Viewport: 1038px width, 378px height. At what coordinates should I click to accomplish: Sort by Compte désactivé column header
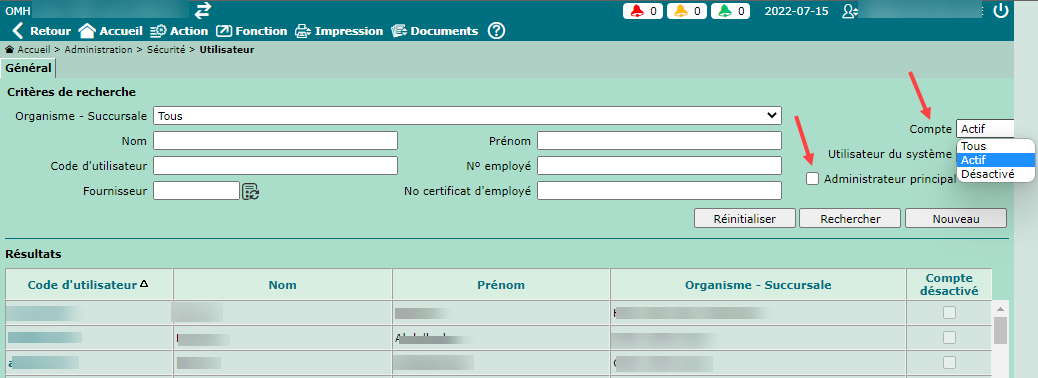coord(949,285)
